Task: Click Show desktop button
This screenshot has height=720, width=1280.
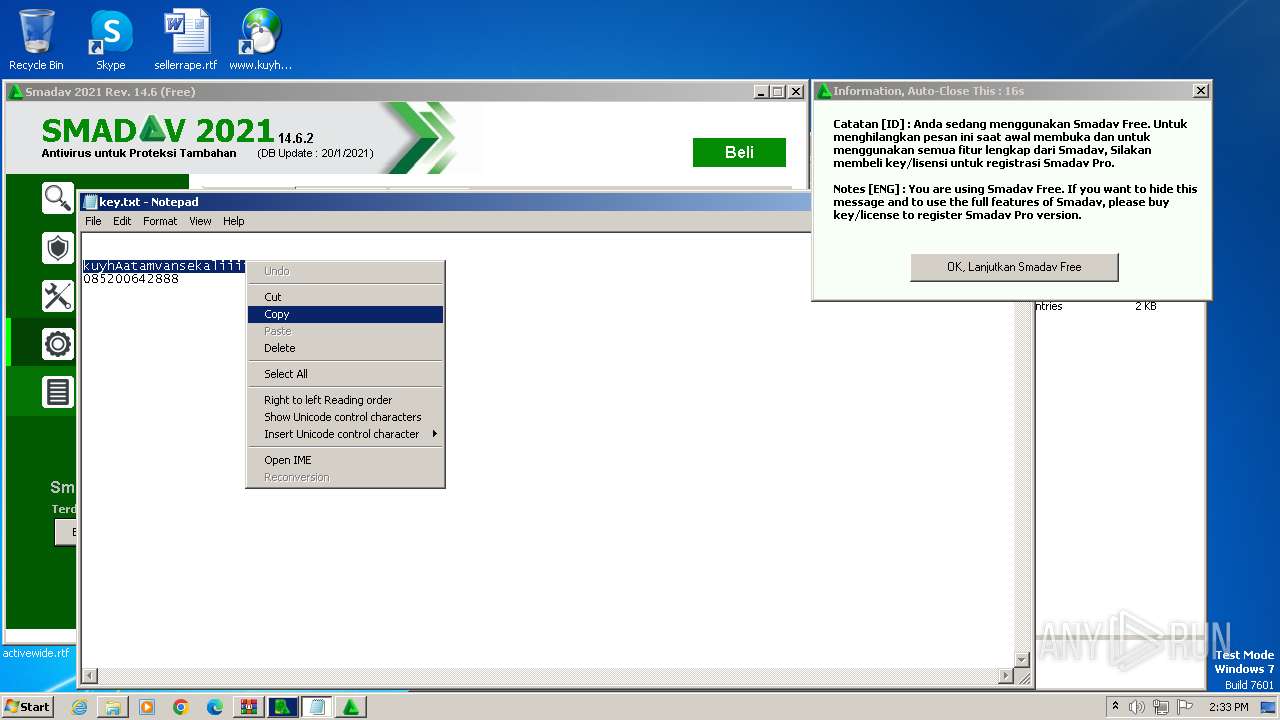Action: point(1268,707)
